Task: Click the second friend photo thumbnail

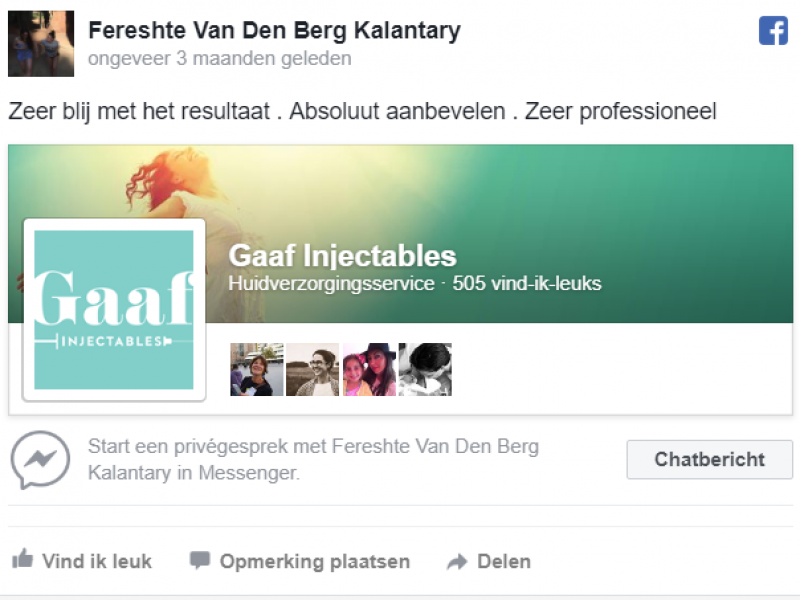Action: click(312, 370)
